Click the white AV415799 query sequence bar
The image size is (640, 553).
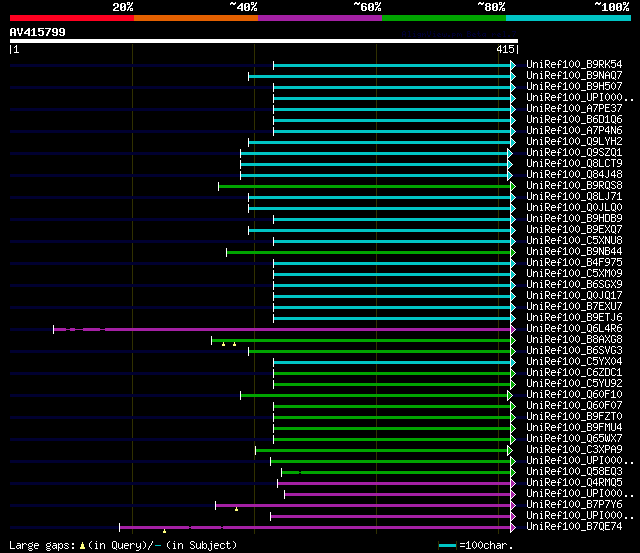coord(264,41)
